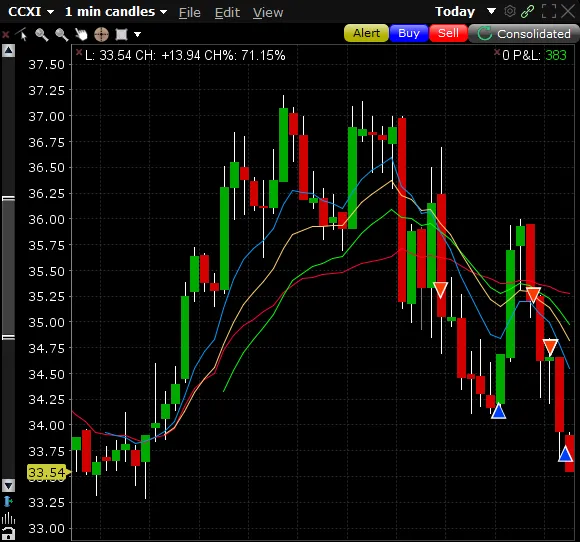
Task: Open chart settings gear icon
Action: tap(510, 11)
